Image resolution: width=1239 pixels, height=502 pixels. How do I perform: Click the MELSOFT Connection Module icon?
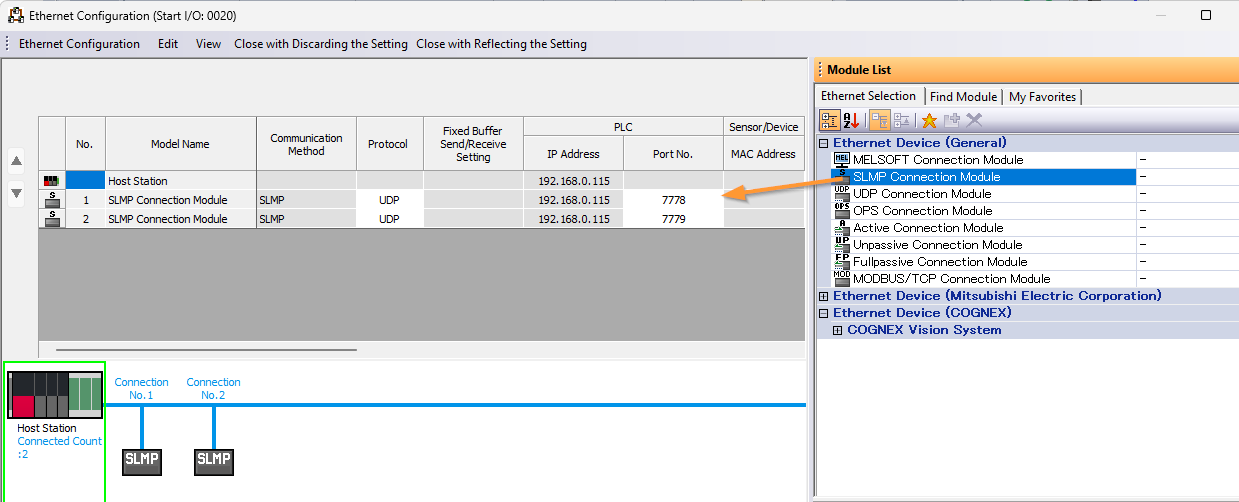click(x=841, y=160)
